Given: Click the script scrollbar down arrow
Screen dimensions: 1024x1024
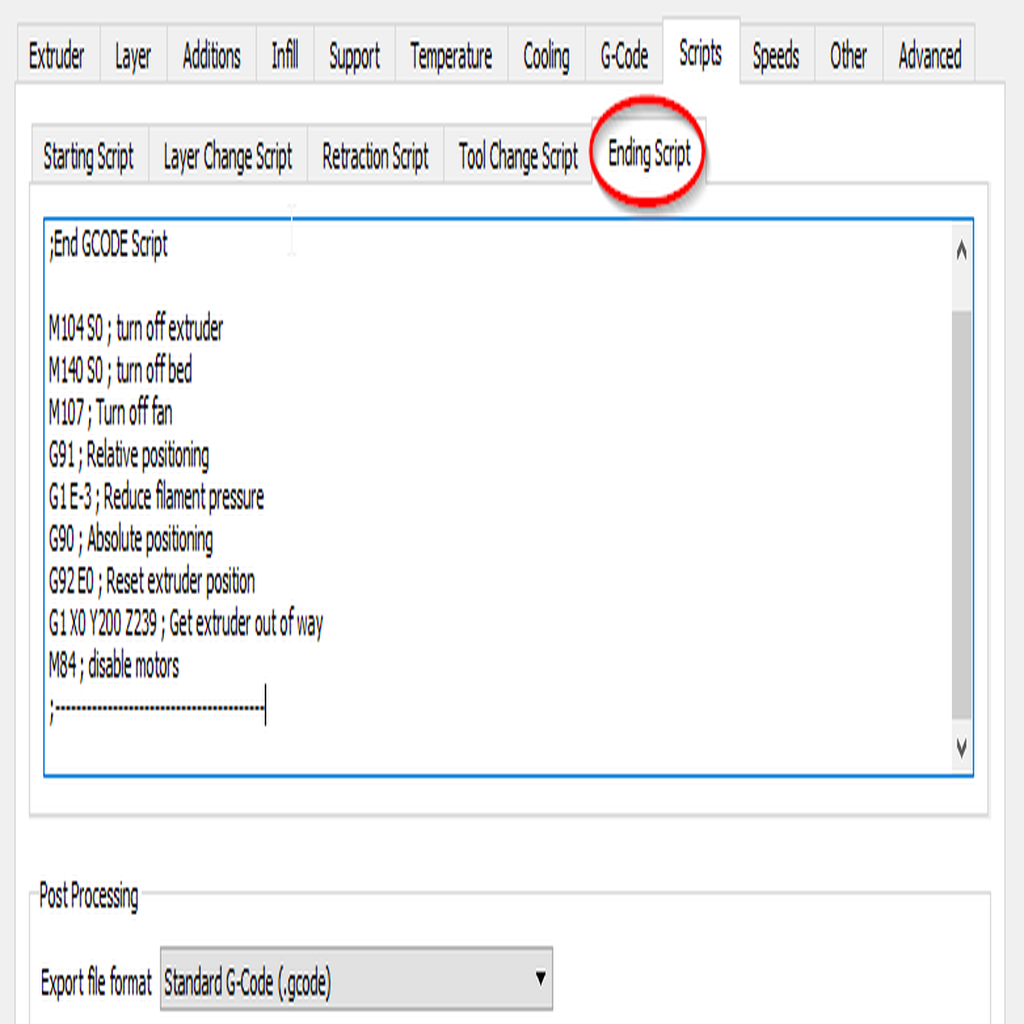Looking at the screenshot, I should point(961,747).
